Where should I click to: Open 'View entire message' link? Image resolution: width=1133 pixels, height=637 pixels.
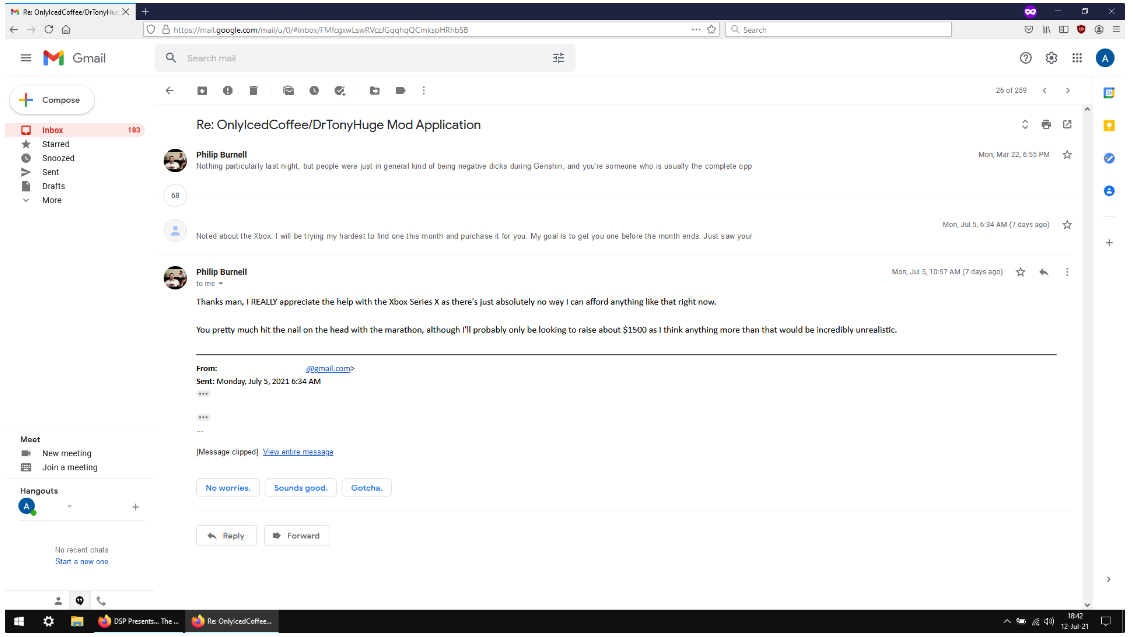298,452
